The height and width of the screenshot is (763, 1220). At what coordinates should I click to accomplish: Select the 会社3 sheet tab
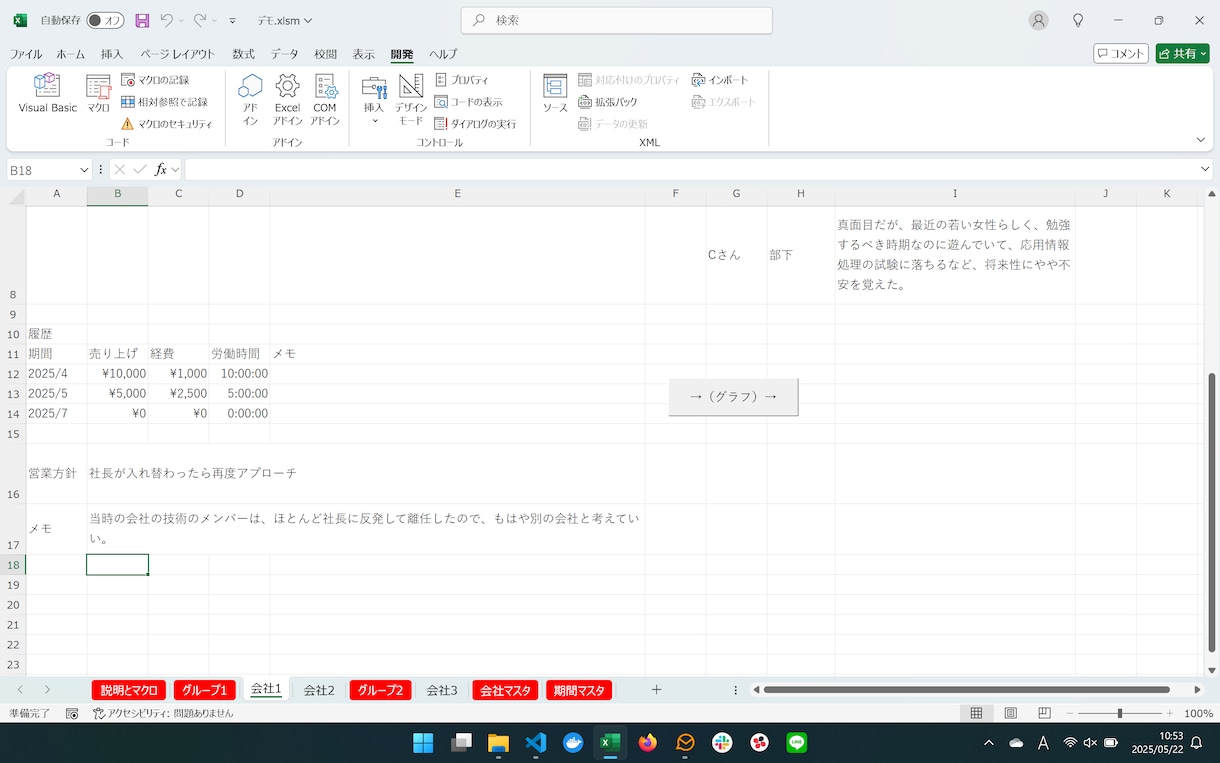click(442, 690)
